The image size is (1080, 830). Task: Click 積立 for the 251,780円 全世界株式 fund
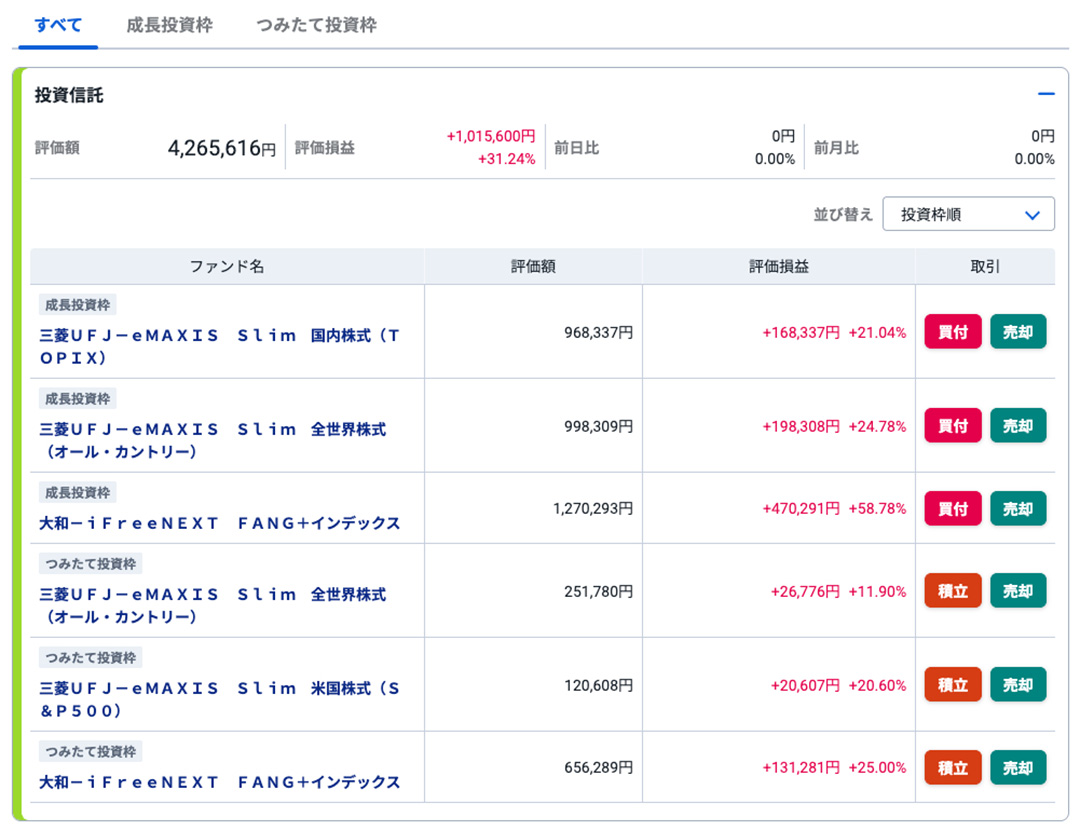[953, 591]
